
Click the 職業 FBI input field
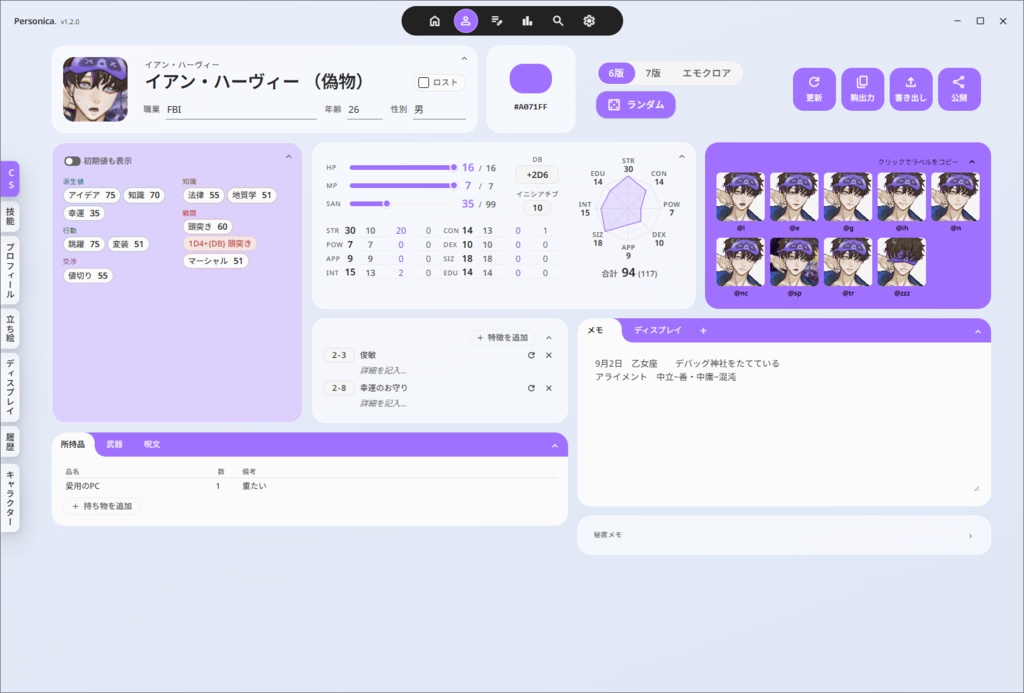(240, 110)
